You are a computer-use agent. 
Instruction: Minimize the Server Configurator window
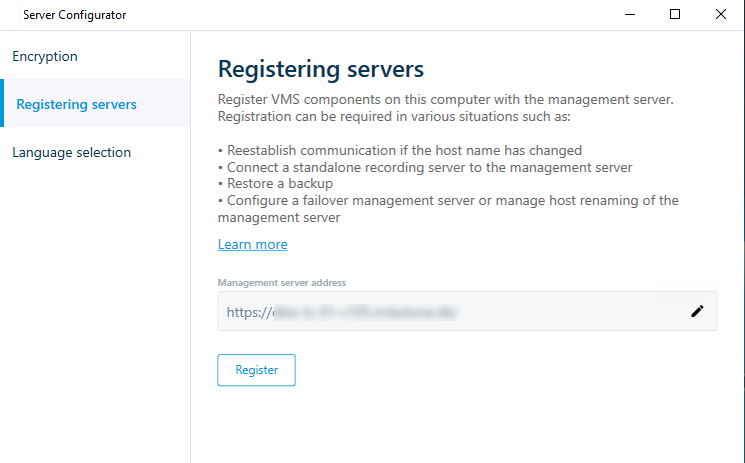point(629,15)
